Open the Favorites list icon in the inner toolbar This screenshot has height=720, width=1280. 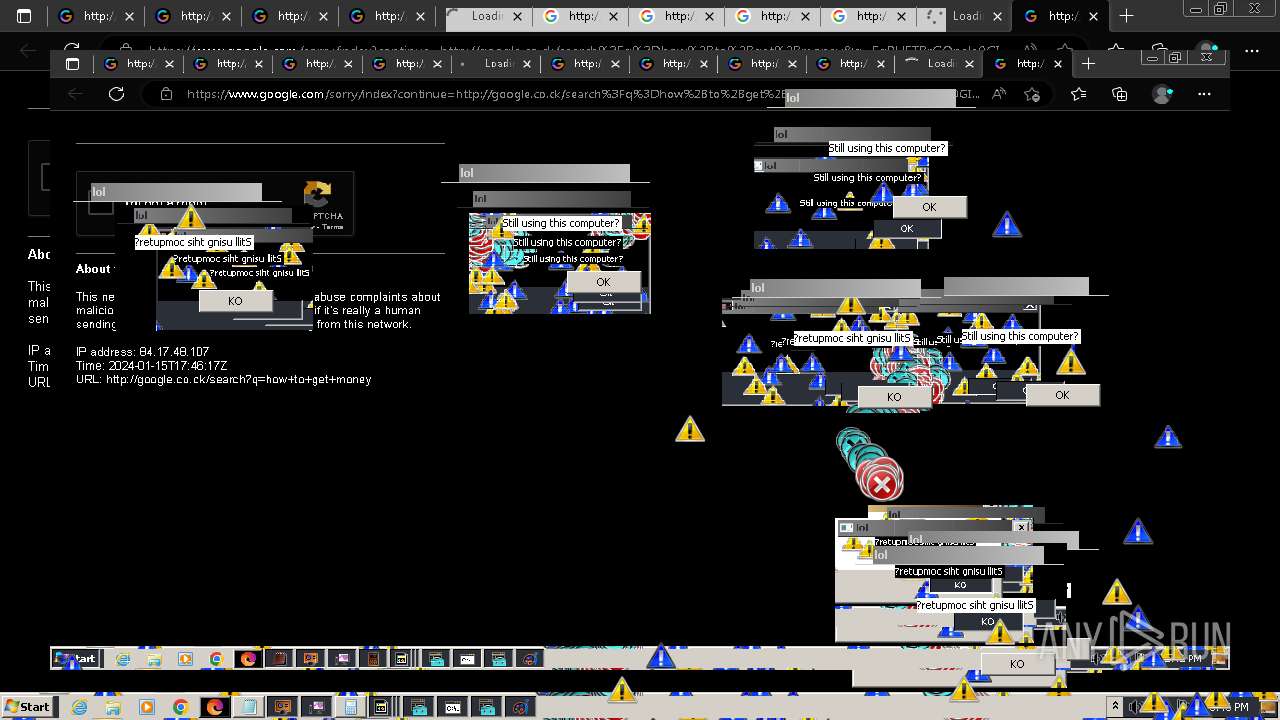click(x=1078, y=94)
